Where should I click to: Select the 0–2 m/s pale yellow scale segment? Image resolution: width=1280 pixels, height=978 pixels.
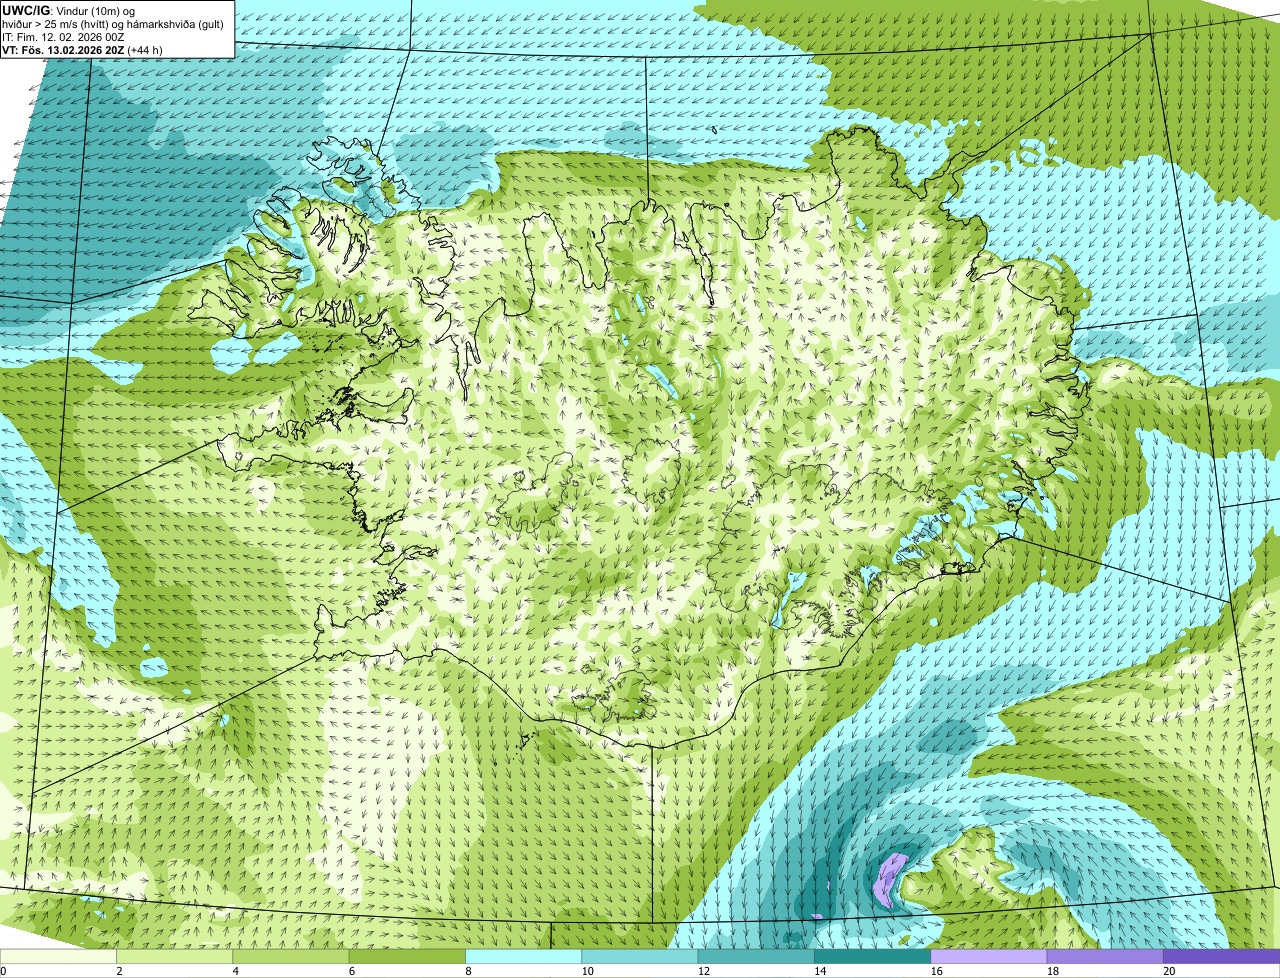pyautogui.click(x=58, y=956)
